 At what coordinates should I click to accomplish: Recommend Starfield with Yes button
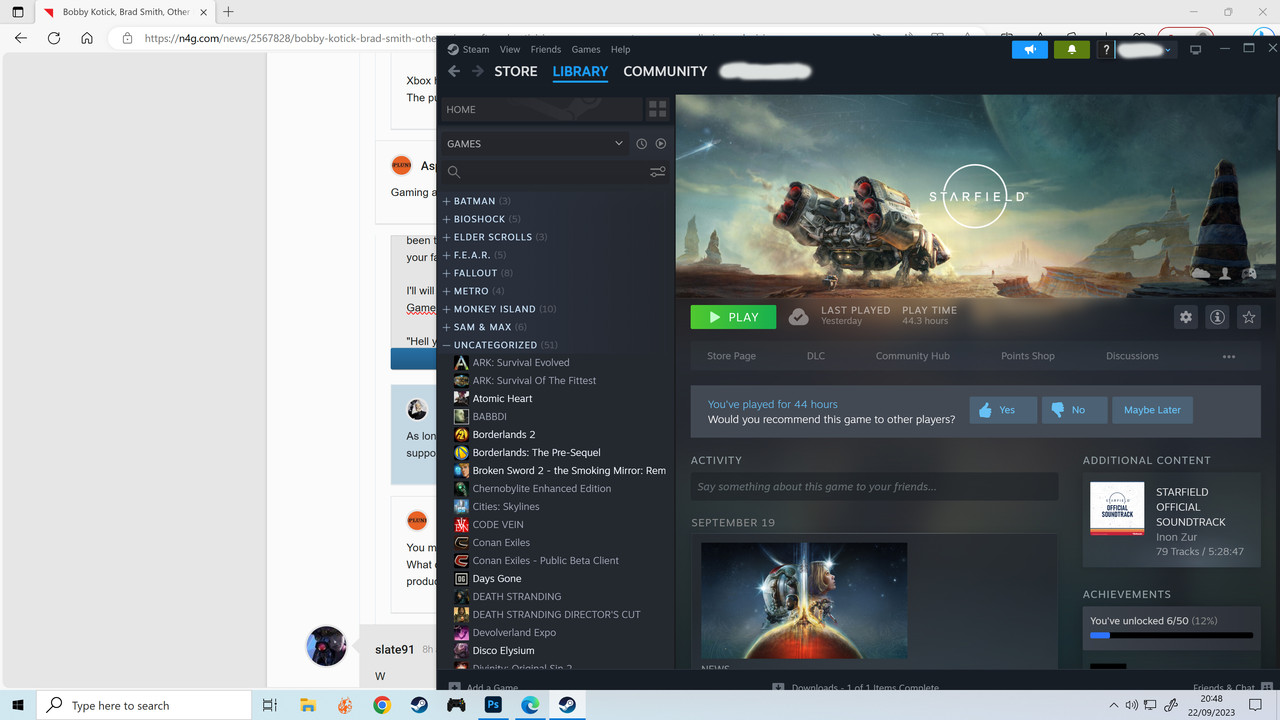coord(1003,410)
